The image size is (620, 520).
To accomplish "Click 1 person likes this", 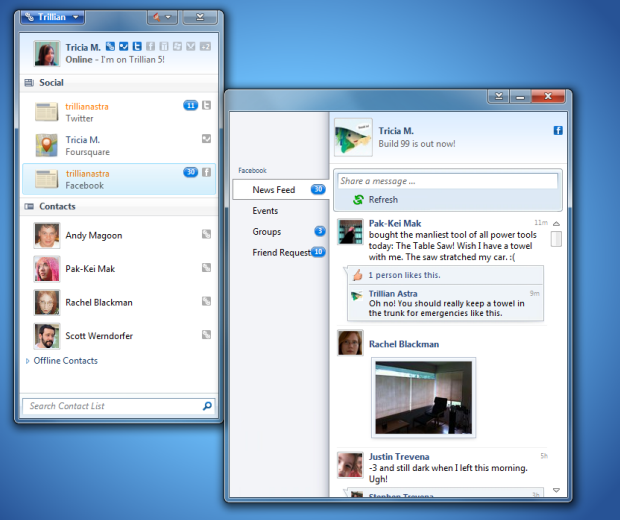I will [404, 275].
